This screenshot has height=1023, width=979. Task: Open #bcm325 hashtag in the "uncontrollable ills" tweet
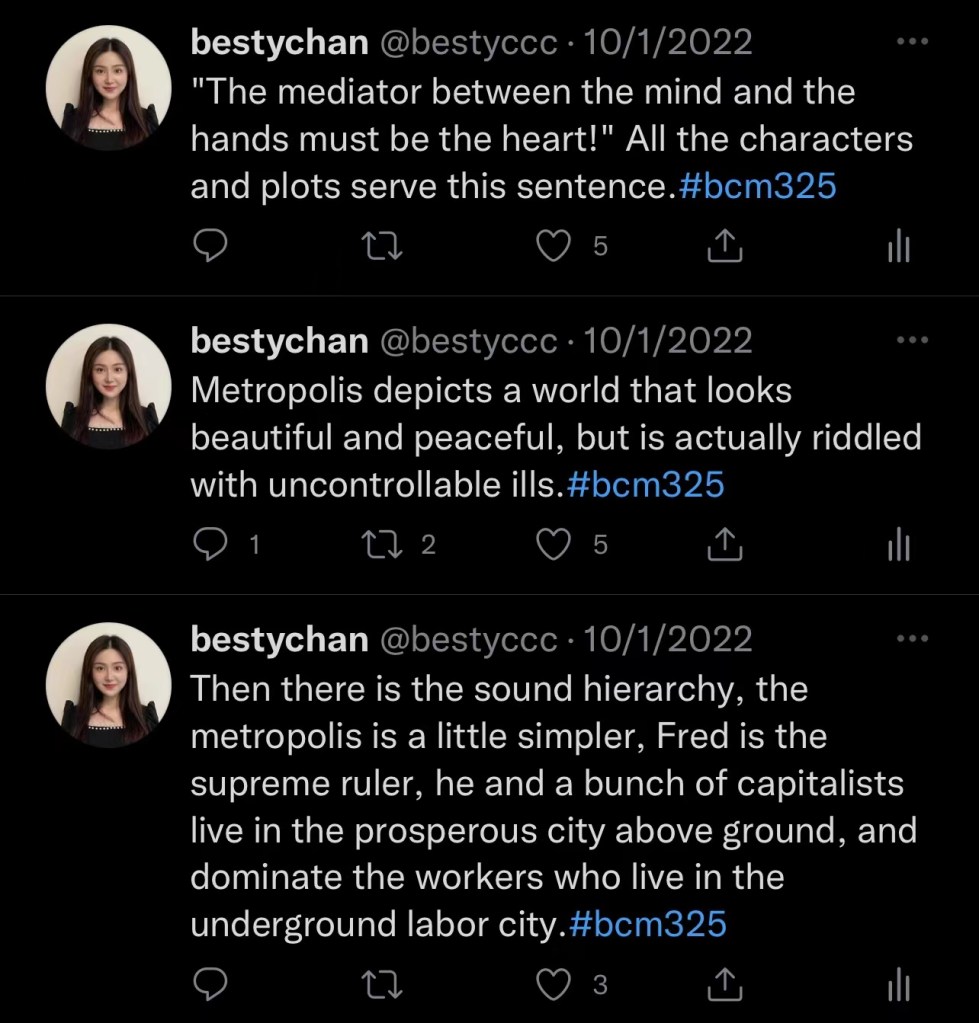(x=644, y=486)
